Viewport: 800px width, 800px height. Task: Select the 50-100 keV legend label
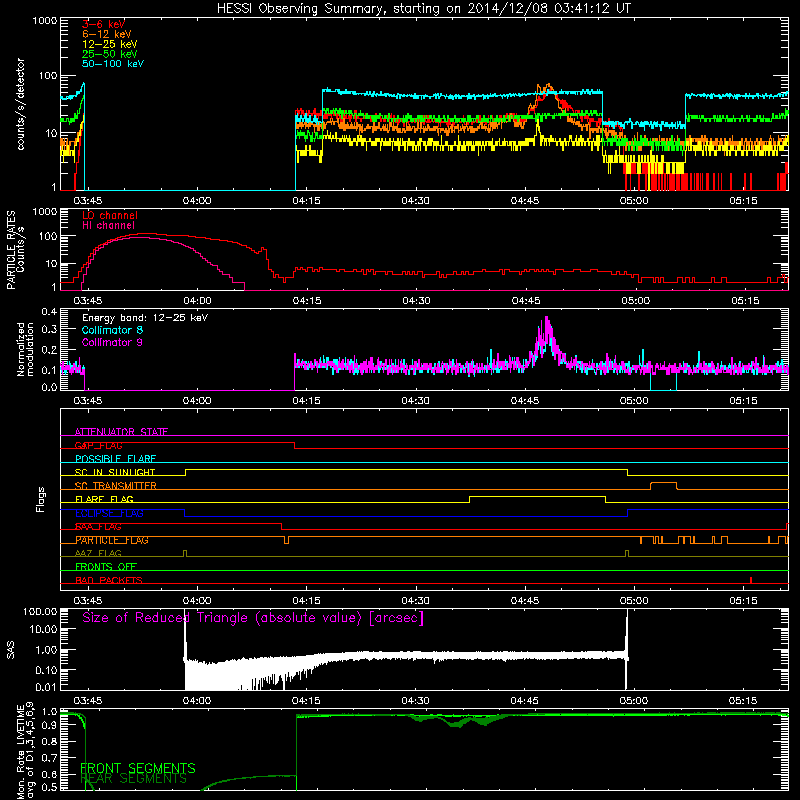click(x=112, y=64)
